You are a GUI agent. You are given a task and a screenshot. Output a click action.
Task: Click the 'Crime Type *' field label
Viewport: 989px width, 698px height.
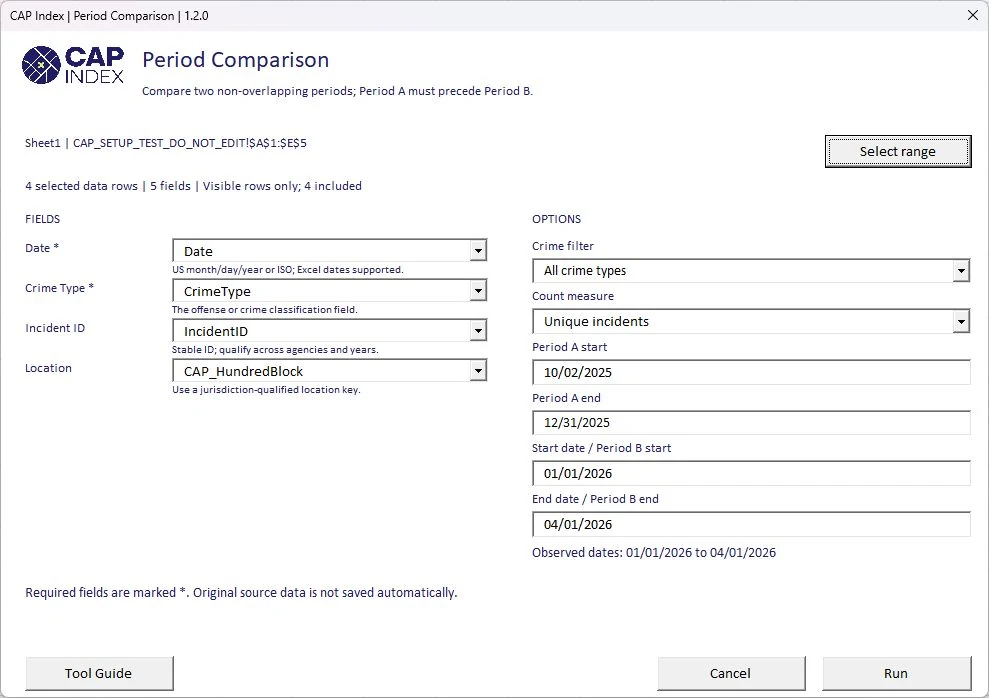[60, 288]
